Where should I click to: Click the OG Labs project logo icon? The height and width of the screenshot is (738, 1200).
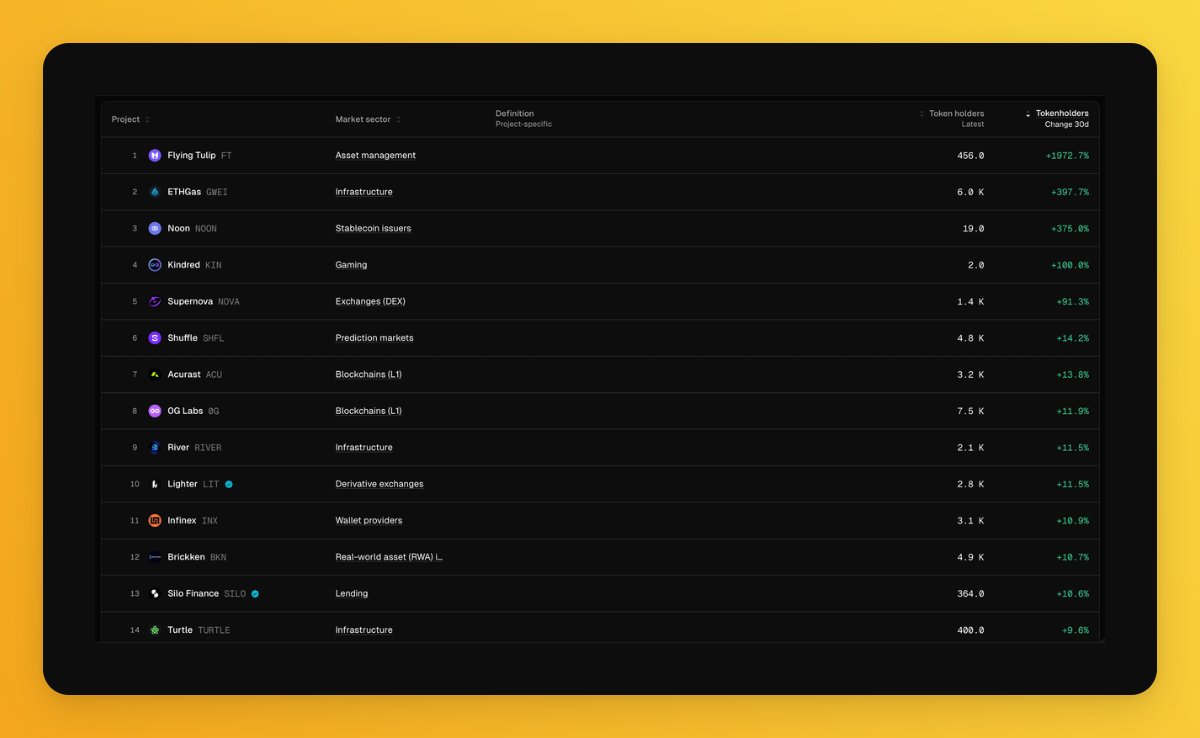[155, 411]
